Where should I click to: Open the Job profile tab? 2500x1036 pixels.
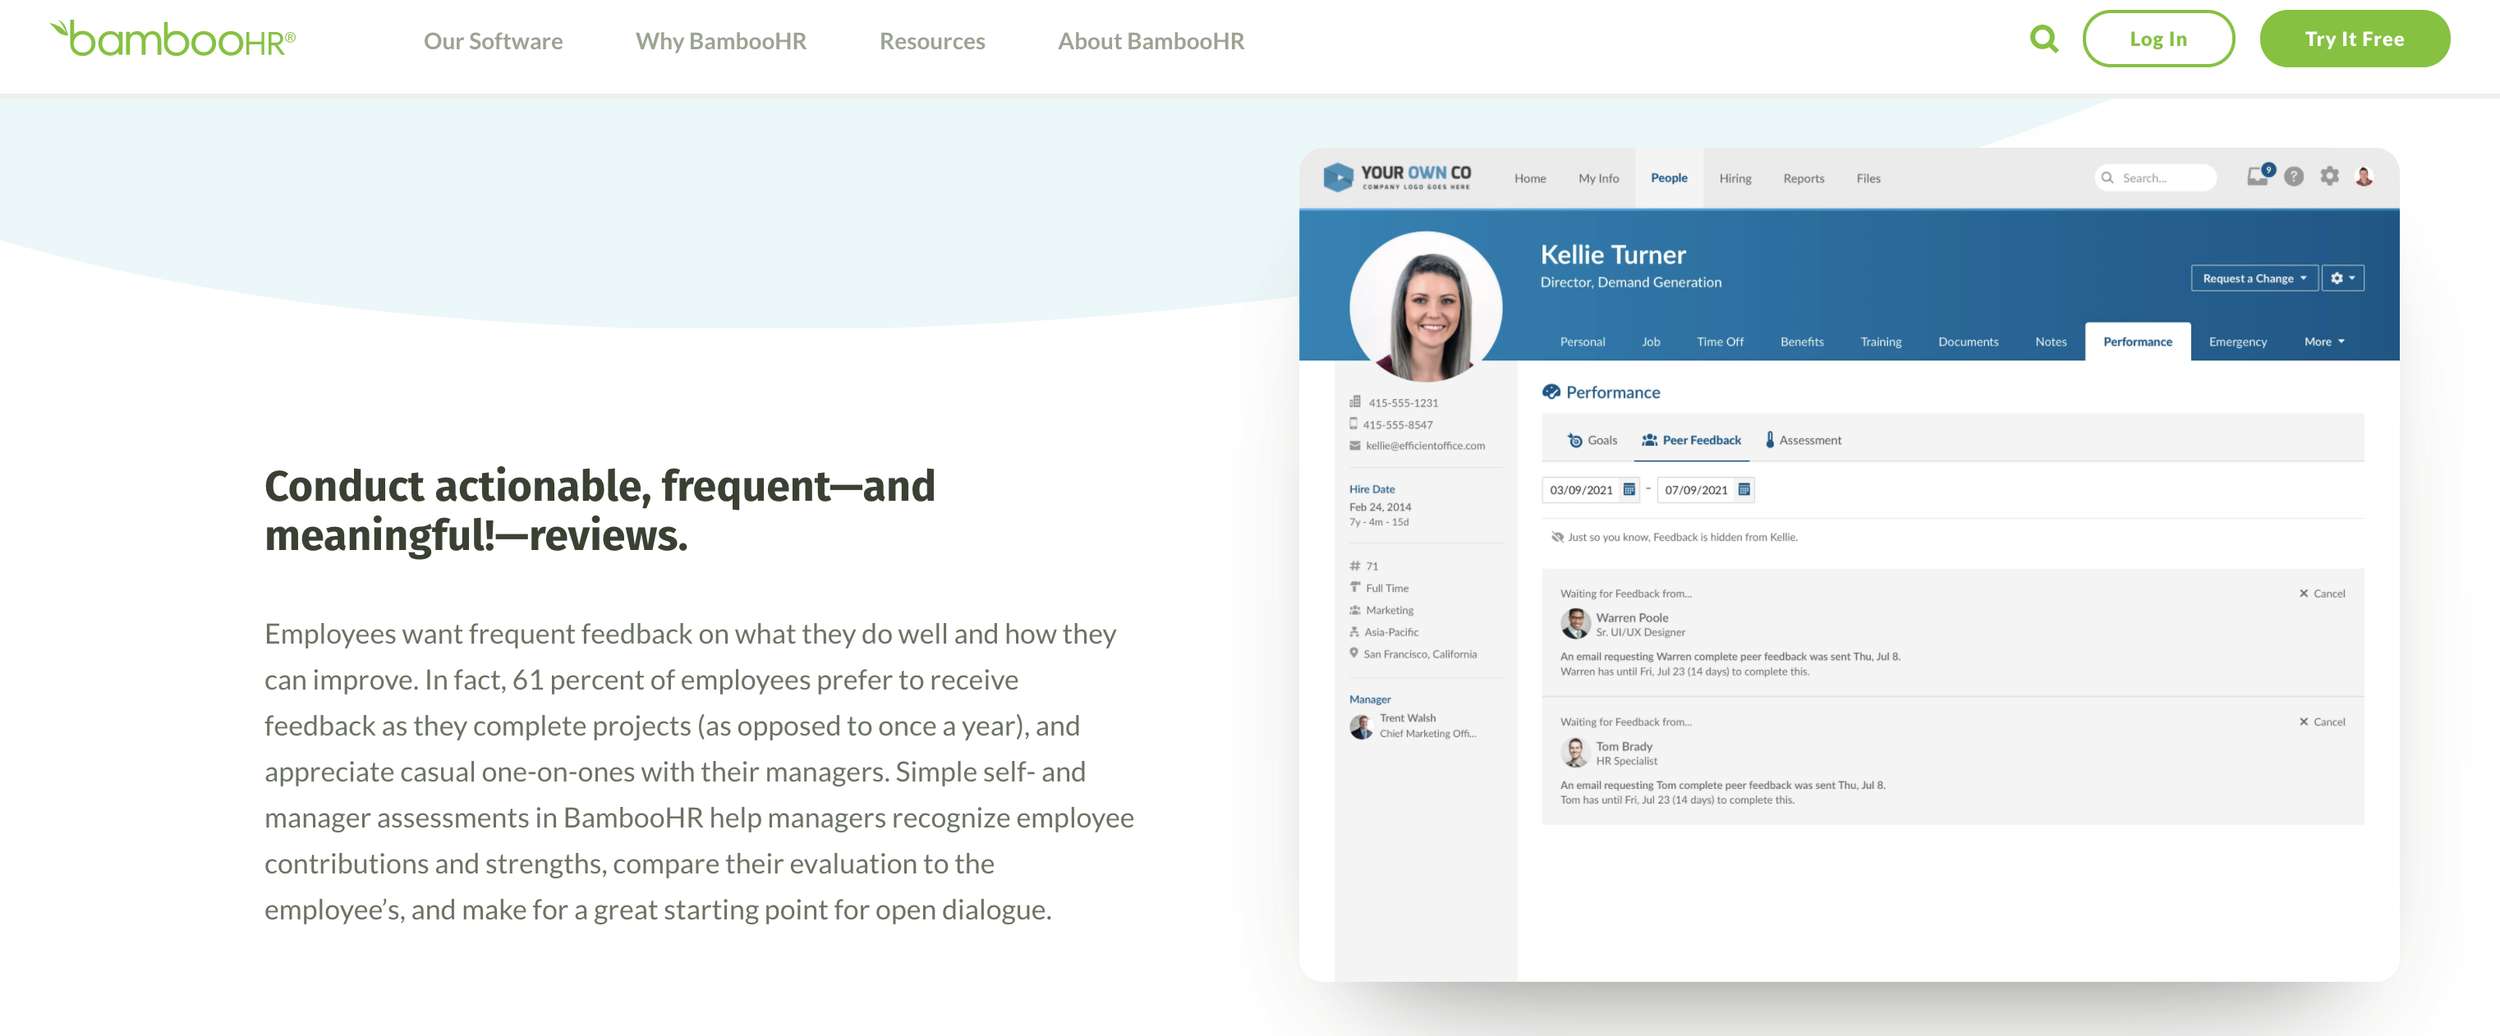(x=1651, y=342)
